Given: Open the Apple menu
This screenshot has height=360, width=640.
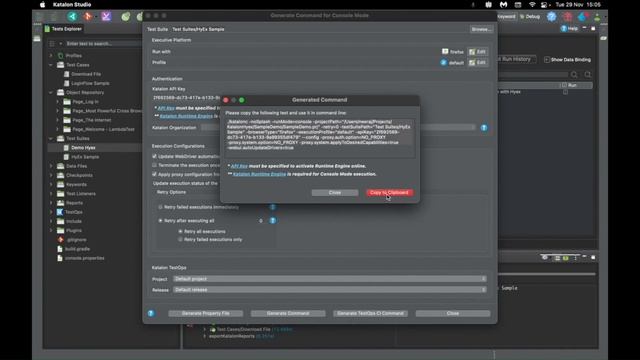Looking at the screenshot, I should pos(42,4).
